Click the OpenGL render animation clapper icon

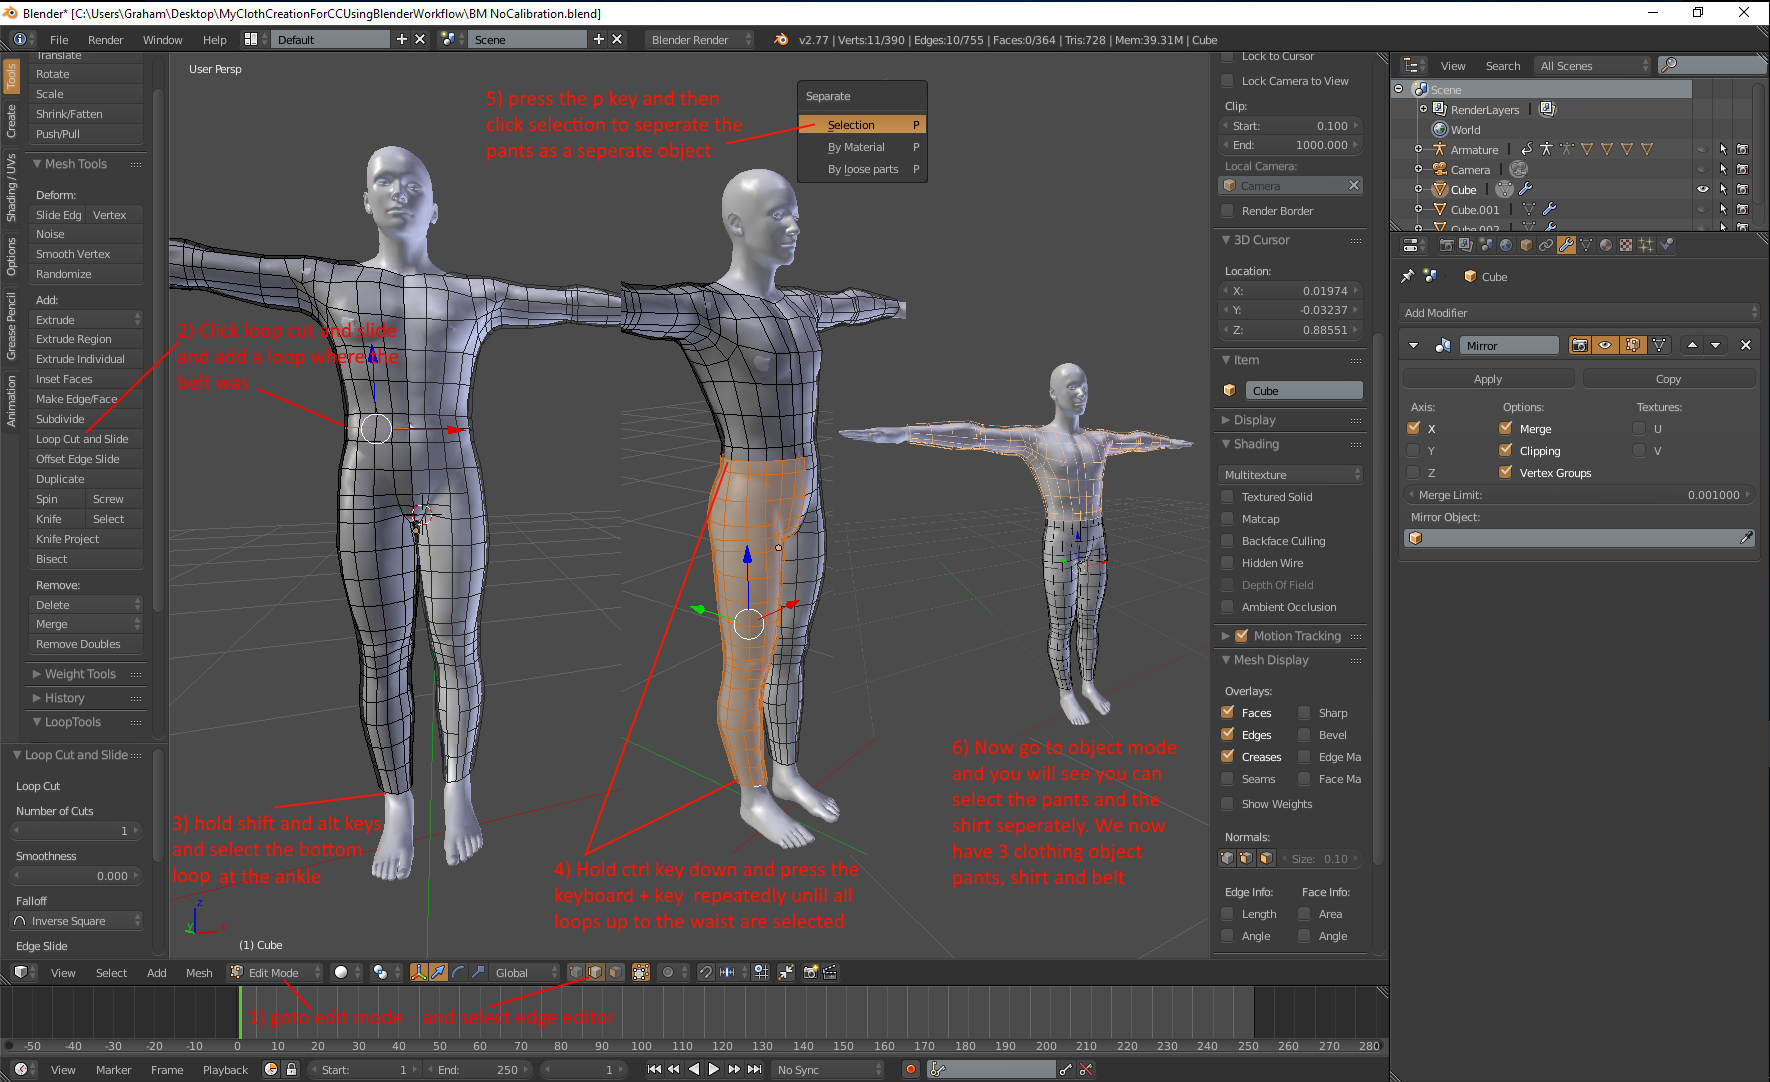(x=830, y=972)
